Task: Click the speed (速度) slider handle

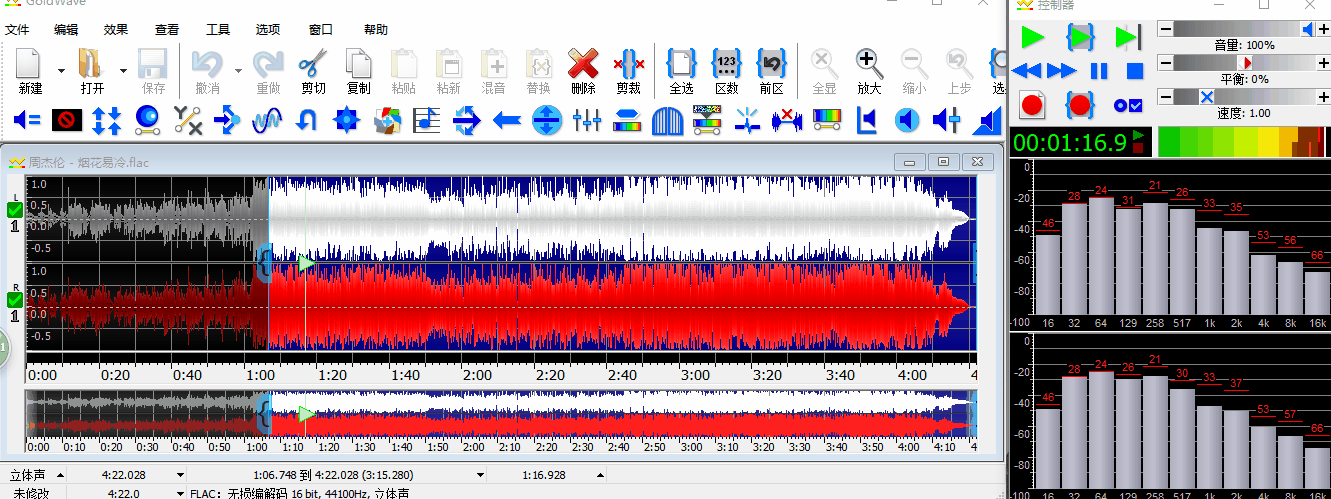Action: [x=1206, y=96]
